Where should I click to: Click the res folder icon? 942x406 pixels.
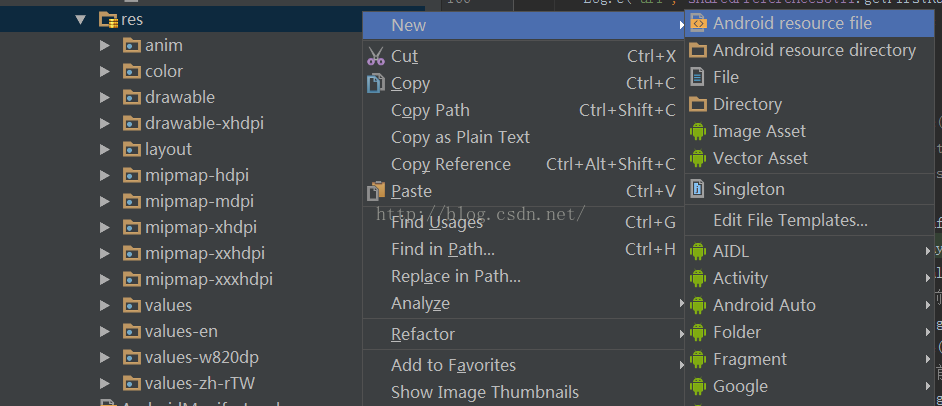tap(108, 20)
